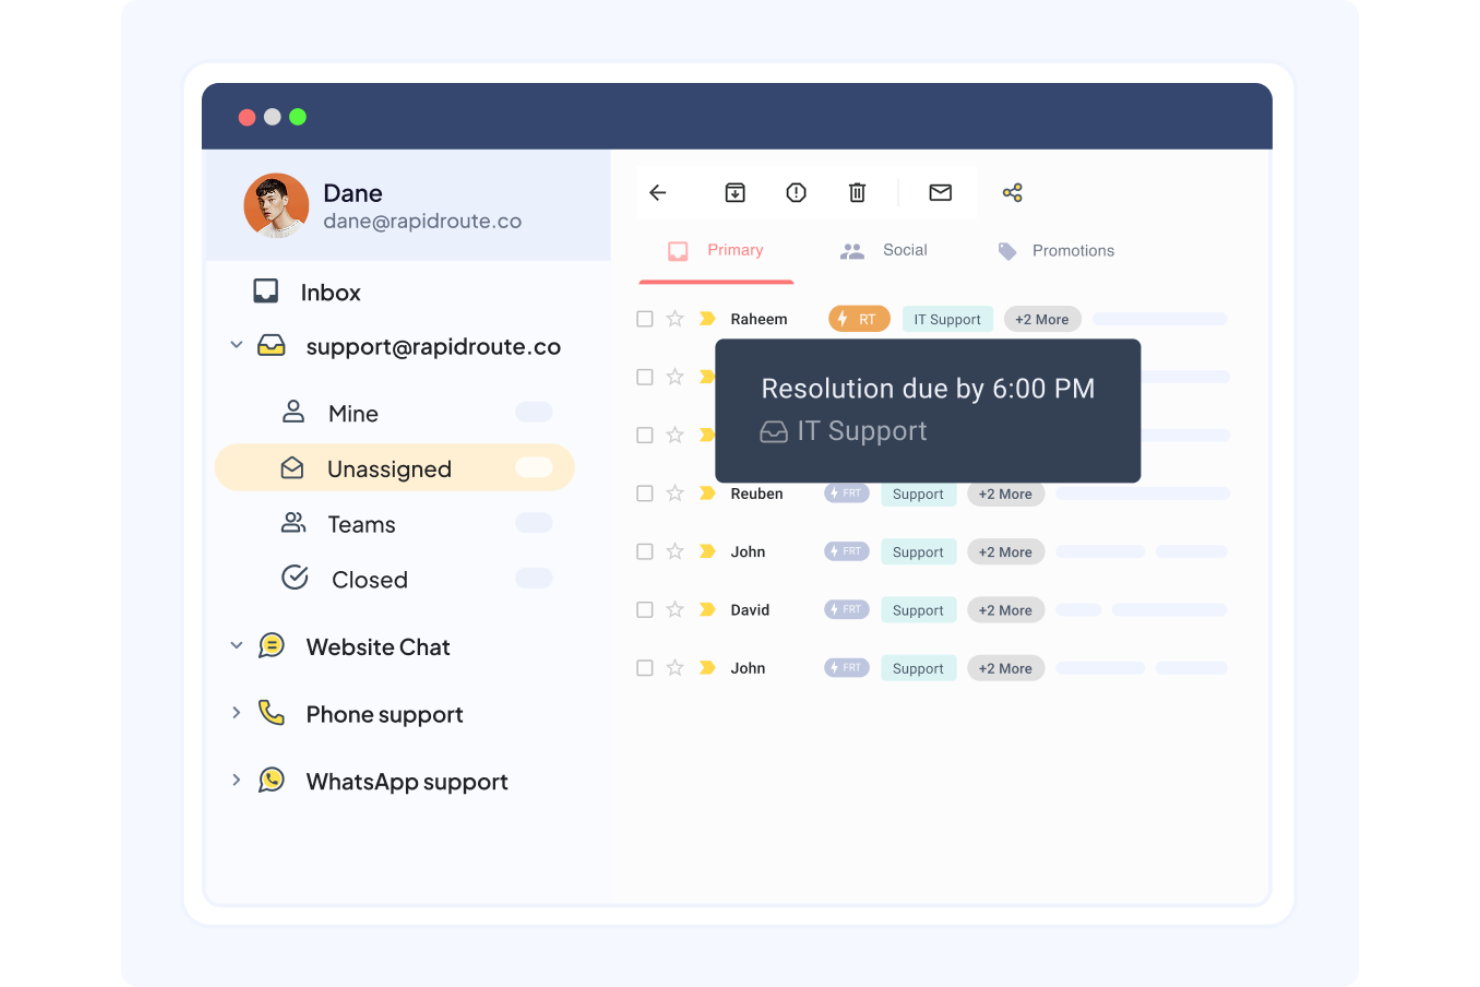
Task: Click the archive icon in the toolbar
Action: 735,192
